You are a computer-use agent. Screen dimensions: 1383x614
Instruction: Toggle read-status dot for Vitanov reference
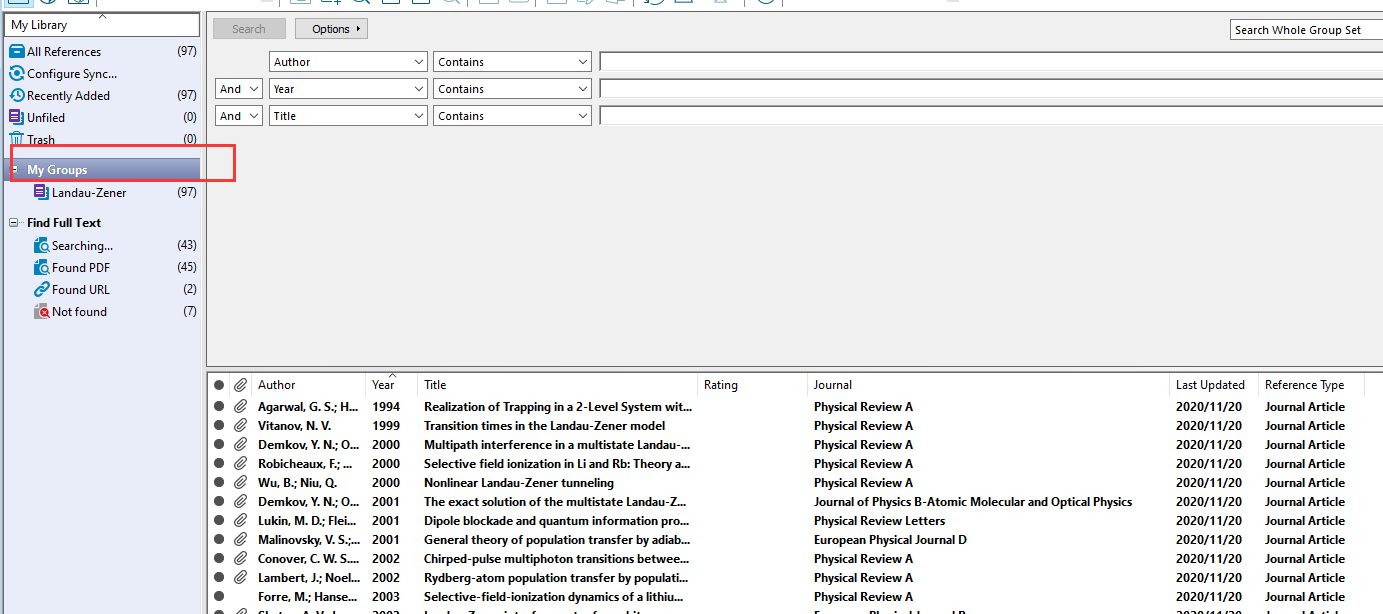pyautogui.click(x=219, y=426)
